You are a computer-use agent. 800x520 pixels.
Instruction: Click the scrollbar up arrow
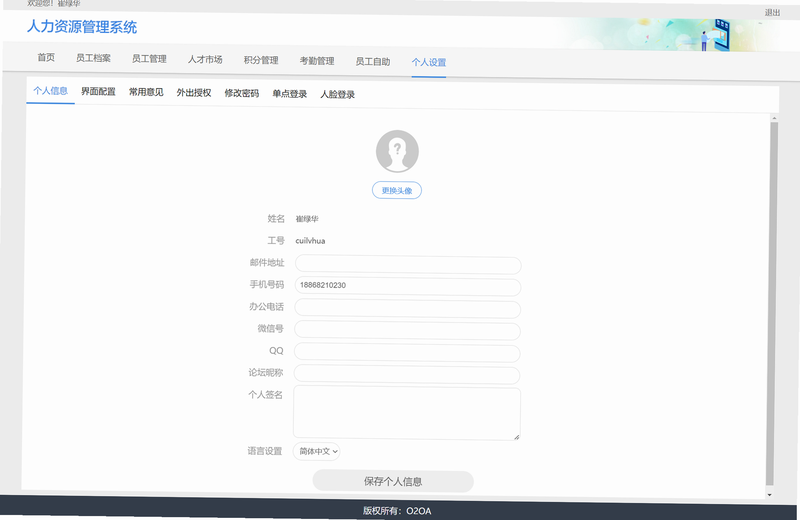(x=774, y=118)
